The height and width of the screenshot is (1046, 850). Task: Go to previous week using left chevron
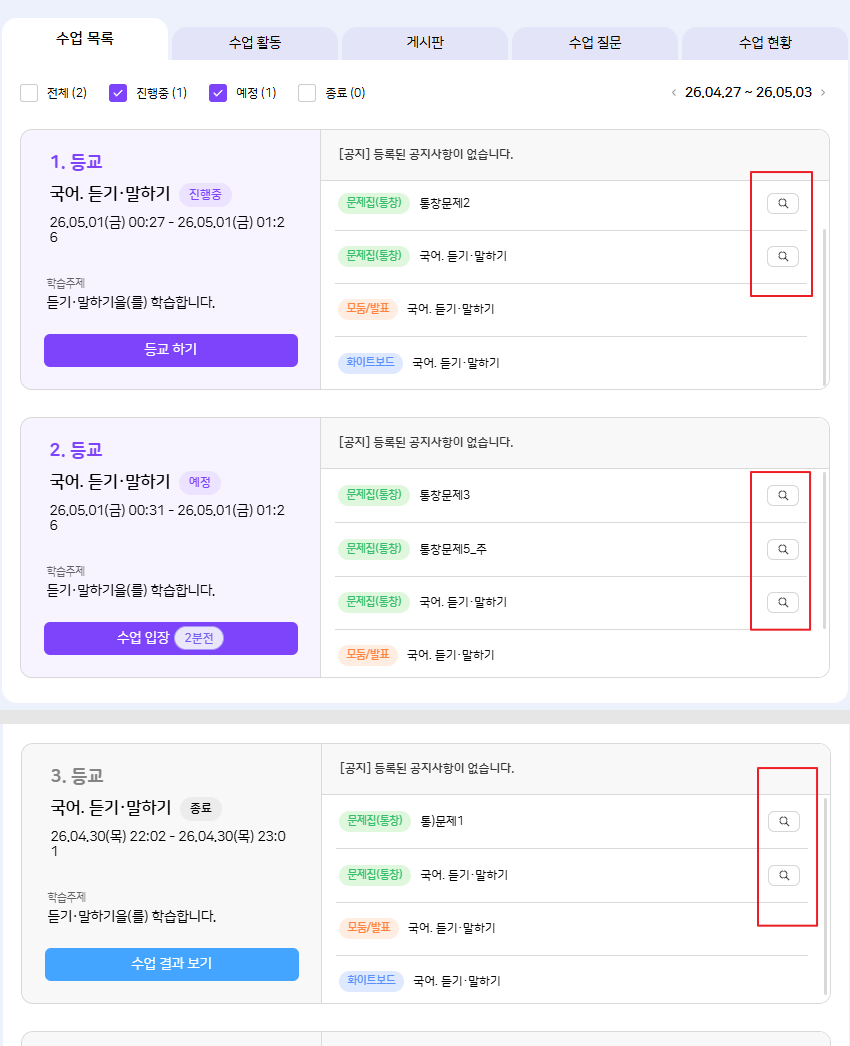(x=674, y=93)
